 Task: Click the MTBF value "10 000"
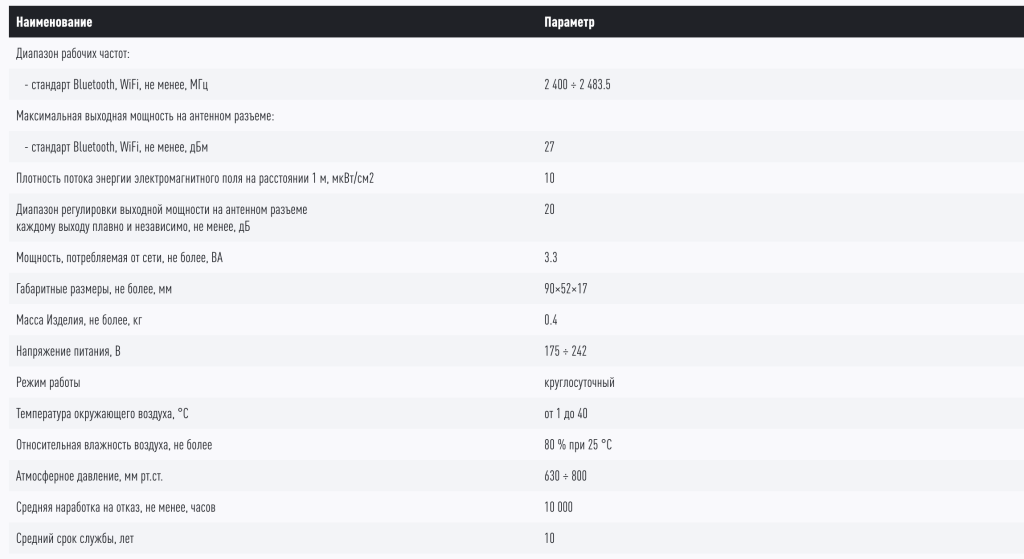pyautogui.click(x=558, y=507)
